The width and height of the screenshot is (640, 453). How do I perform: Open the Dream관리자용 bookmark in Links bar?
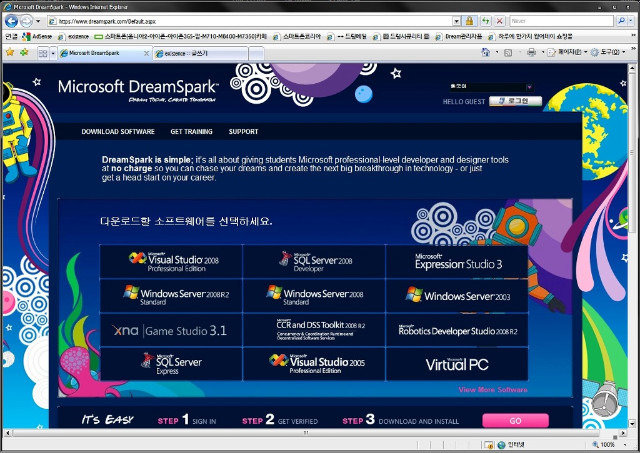pyautogui.click(x=459, y=37)
